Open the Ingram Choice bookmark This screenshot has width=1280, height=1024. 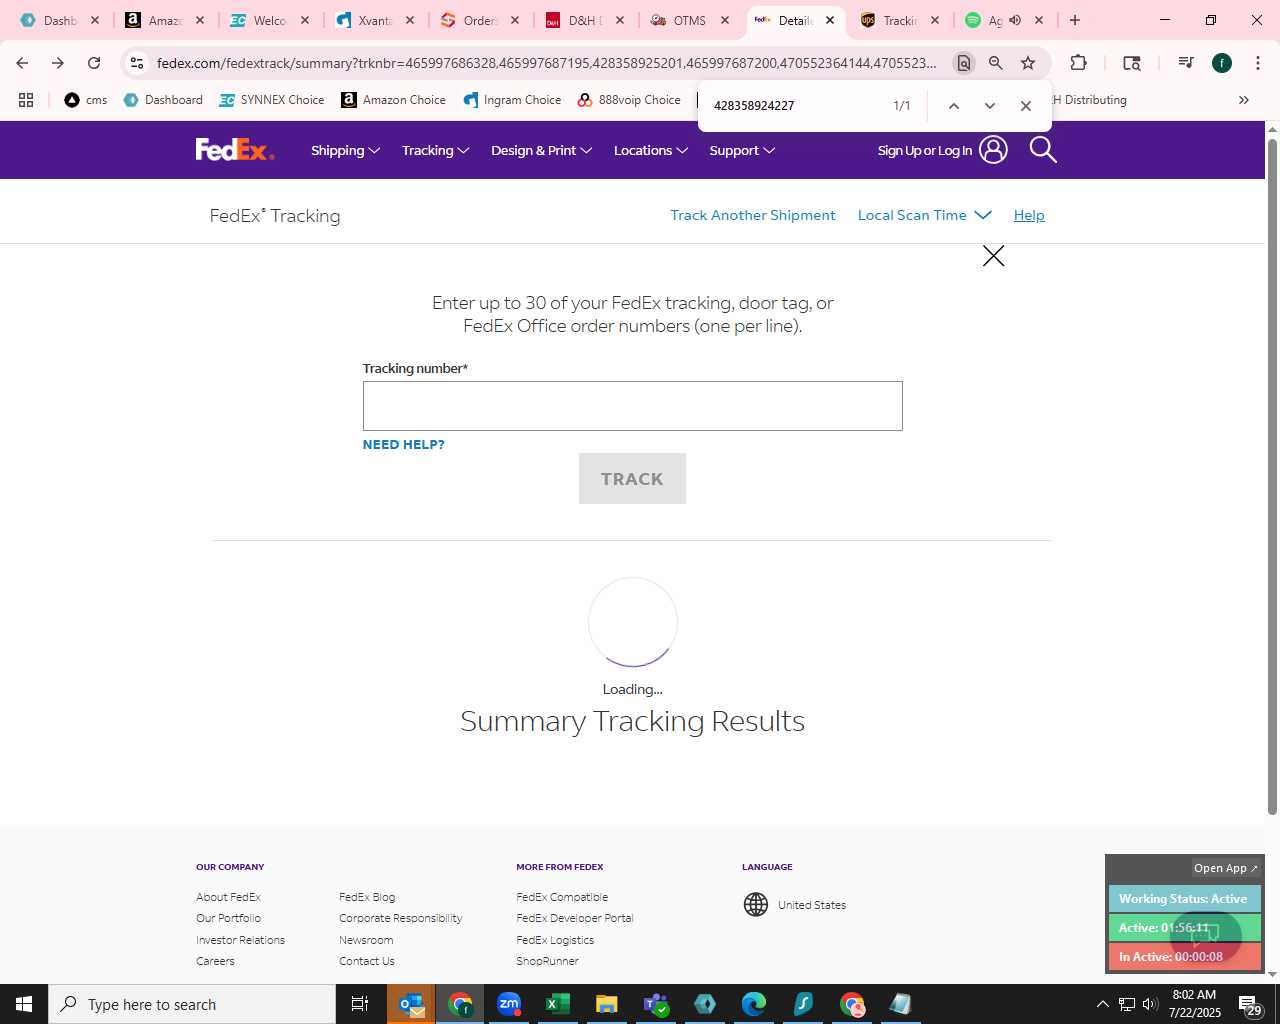click(x=512, y=100)
